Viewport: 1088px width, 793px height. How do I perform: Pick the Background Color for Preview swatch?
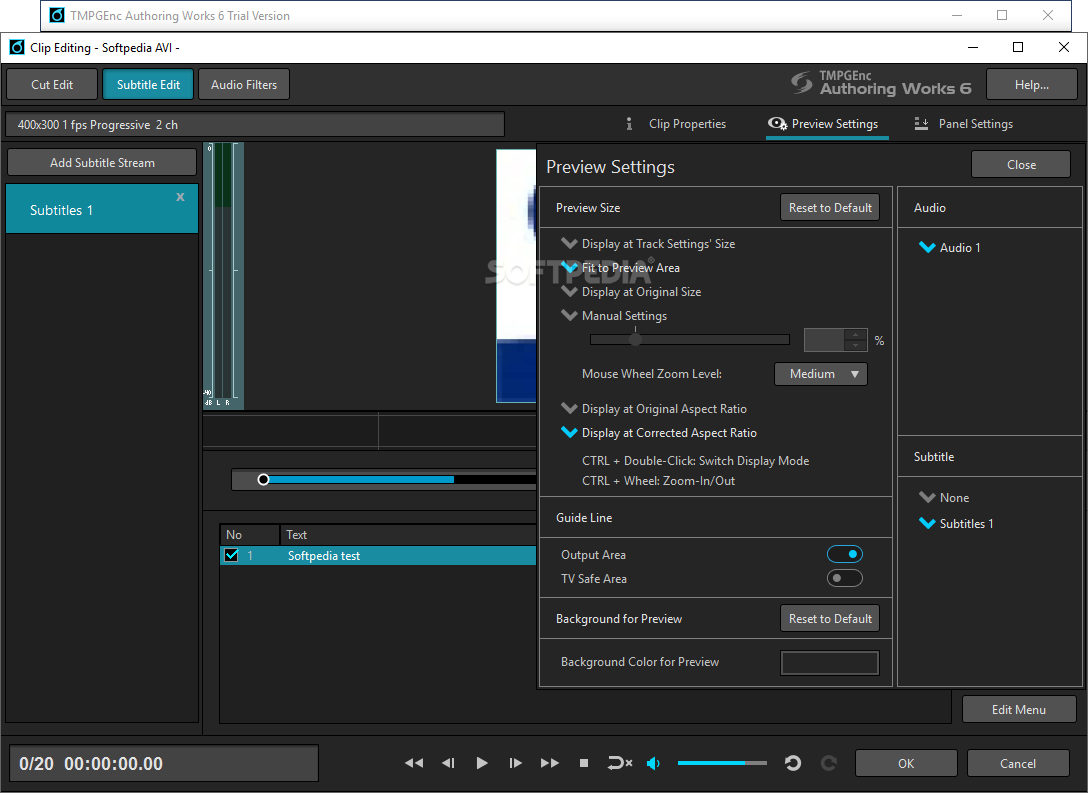pos(830,663)
